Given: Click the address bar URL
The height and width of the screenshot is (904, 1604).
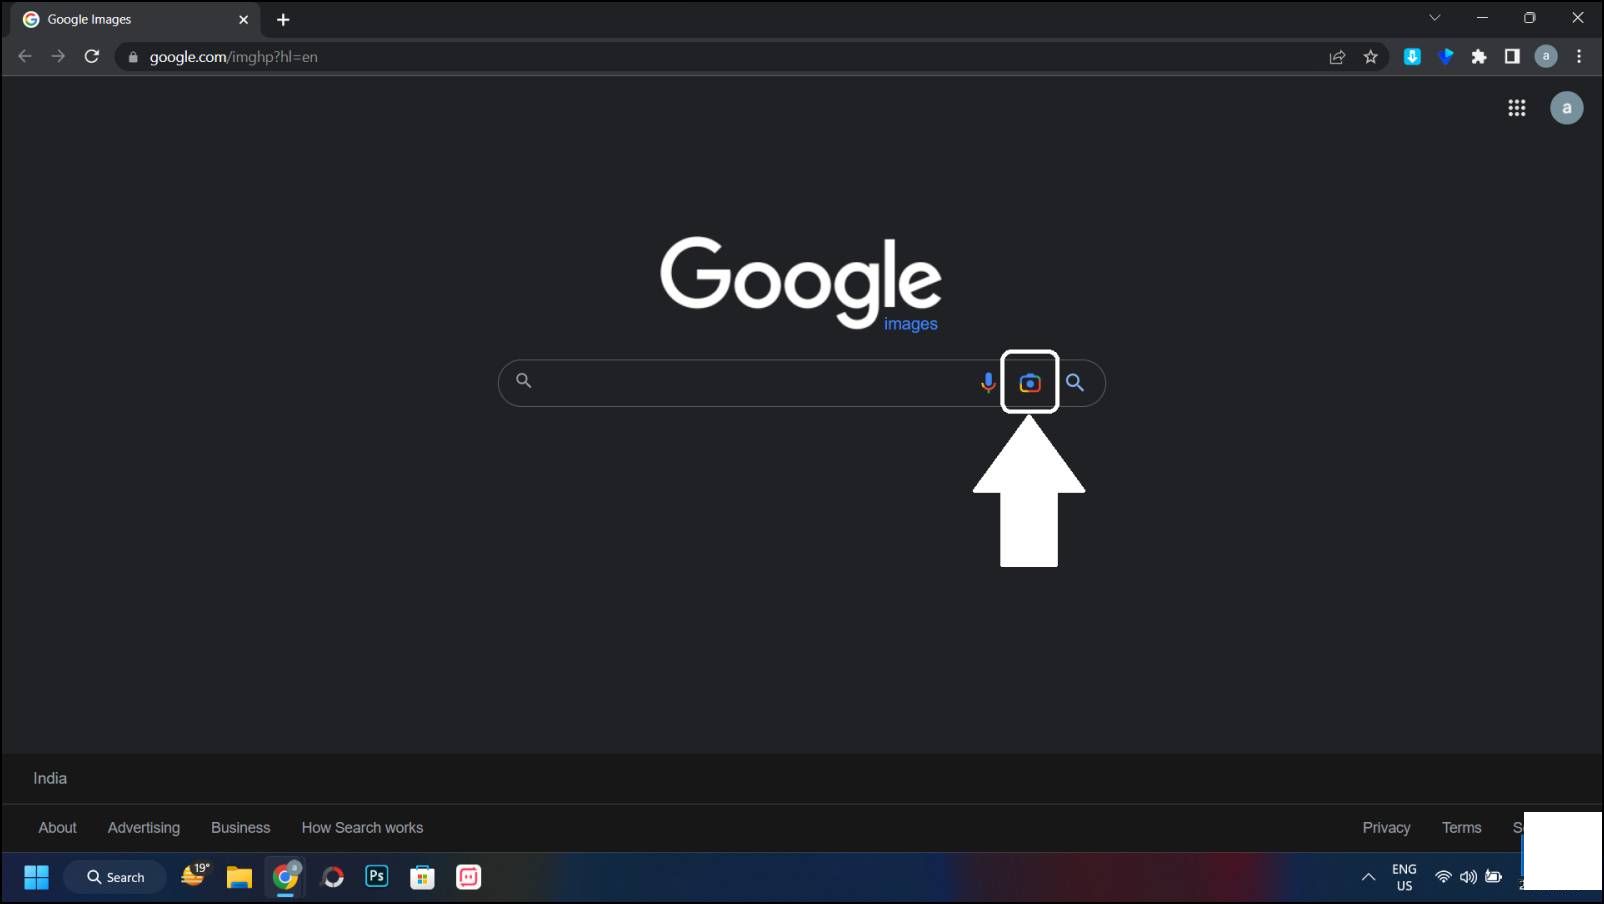Looking at the screenshot, I should click(234, 57).
